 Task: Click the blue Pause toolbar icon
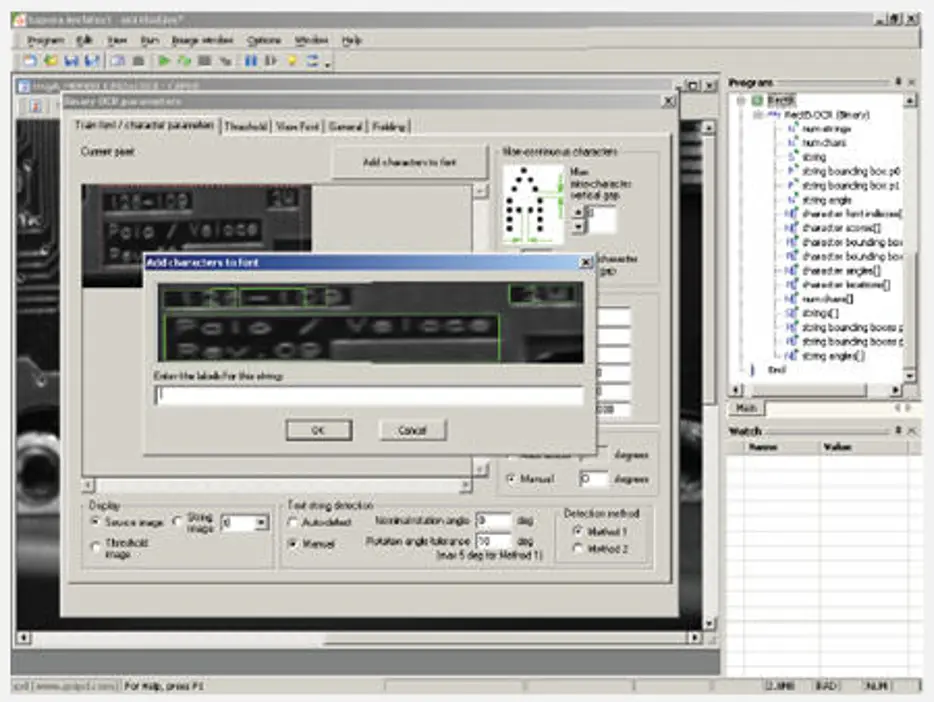[x=251, y=61]
